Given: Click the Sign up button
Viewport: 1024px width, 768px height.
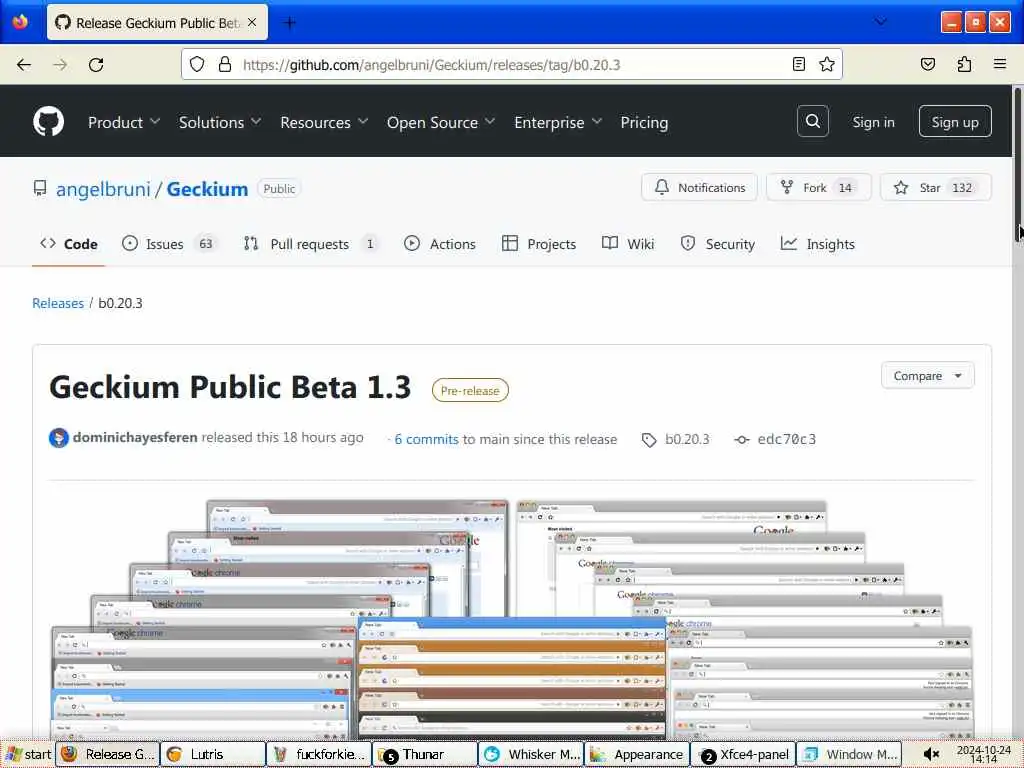Looking at the screenshot, I should coord(955,121).
